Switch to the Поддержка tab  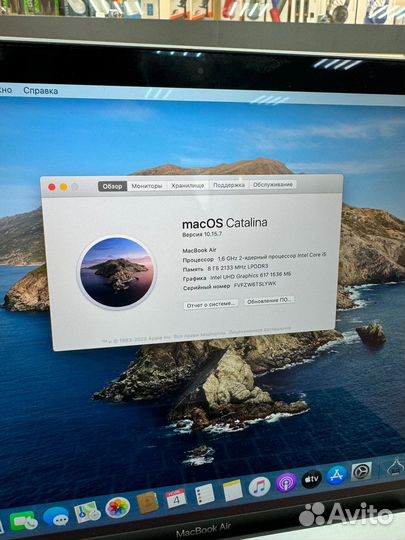point(229,185)
